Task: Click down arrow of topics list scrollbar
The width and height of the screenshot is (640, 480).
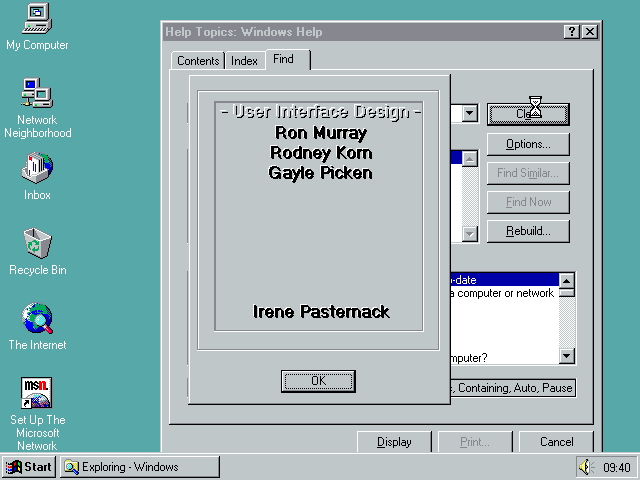Action: [x=567, y=356]
